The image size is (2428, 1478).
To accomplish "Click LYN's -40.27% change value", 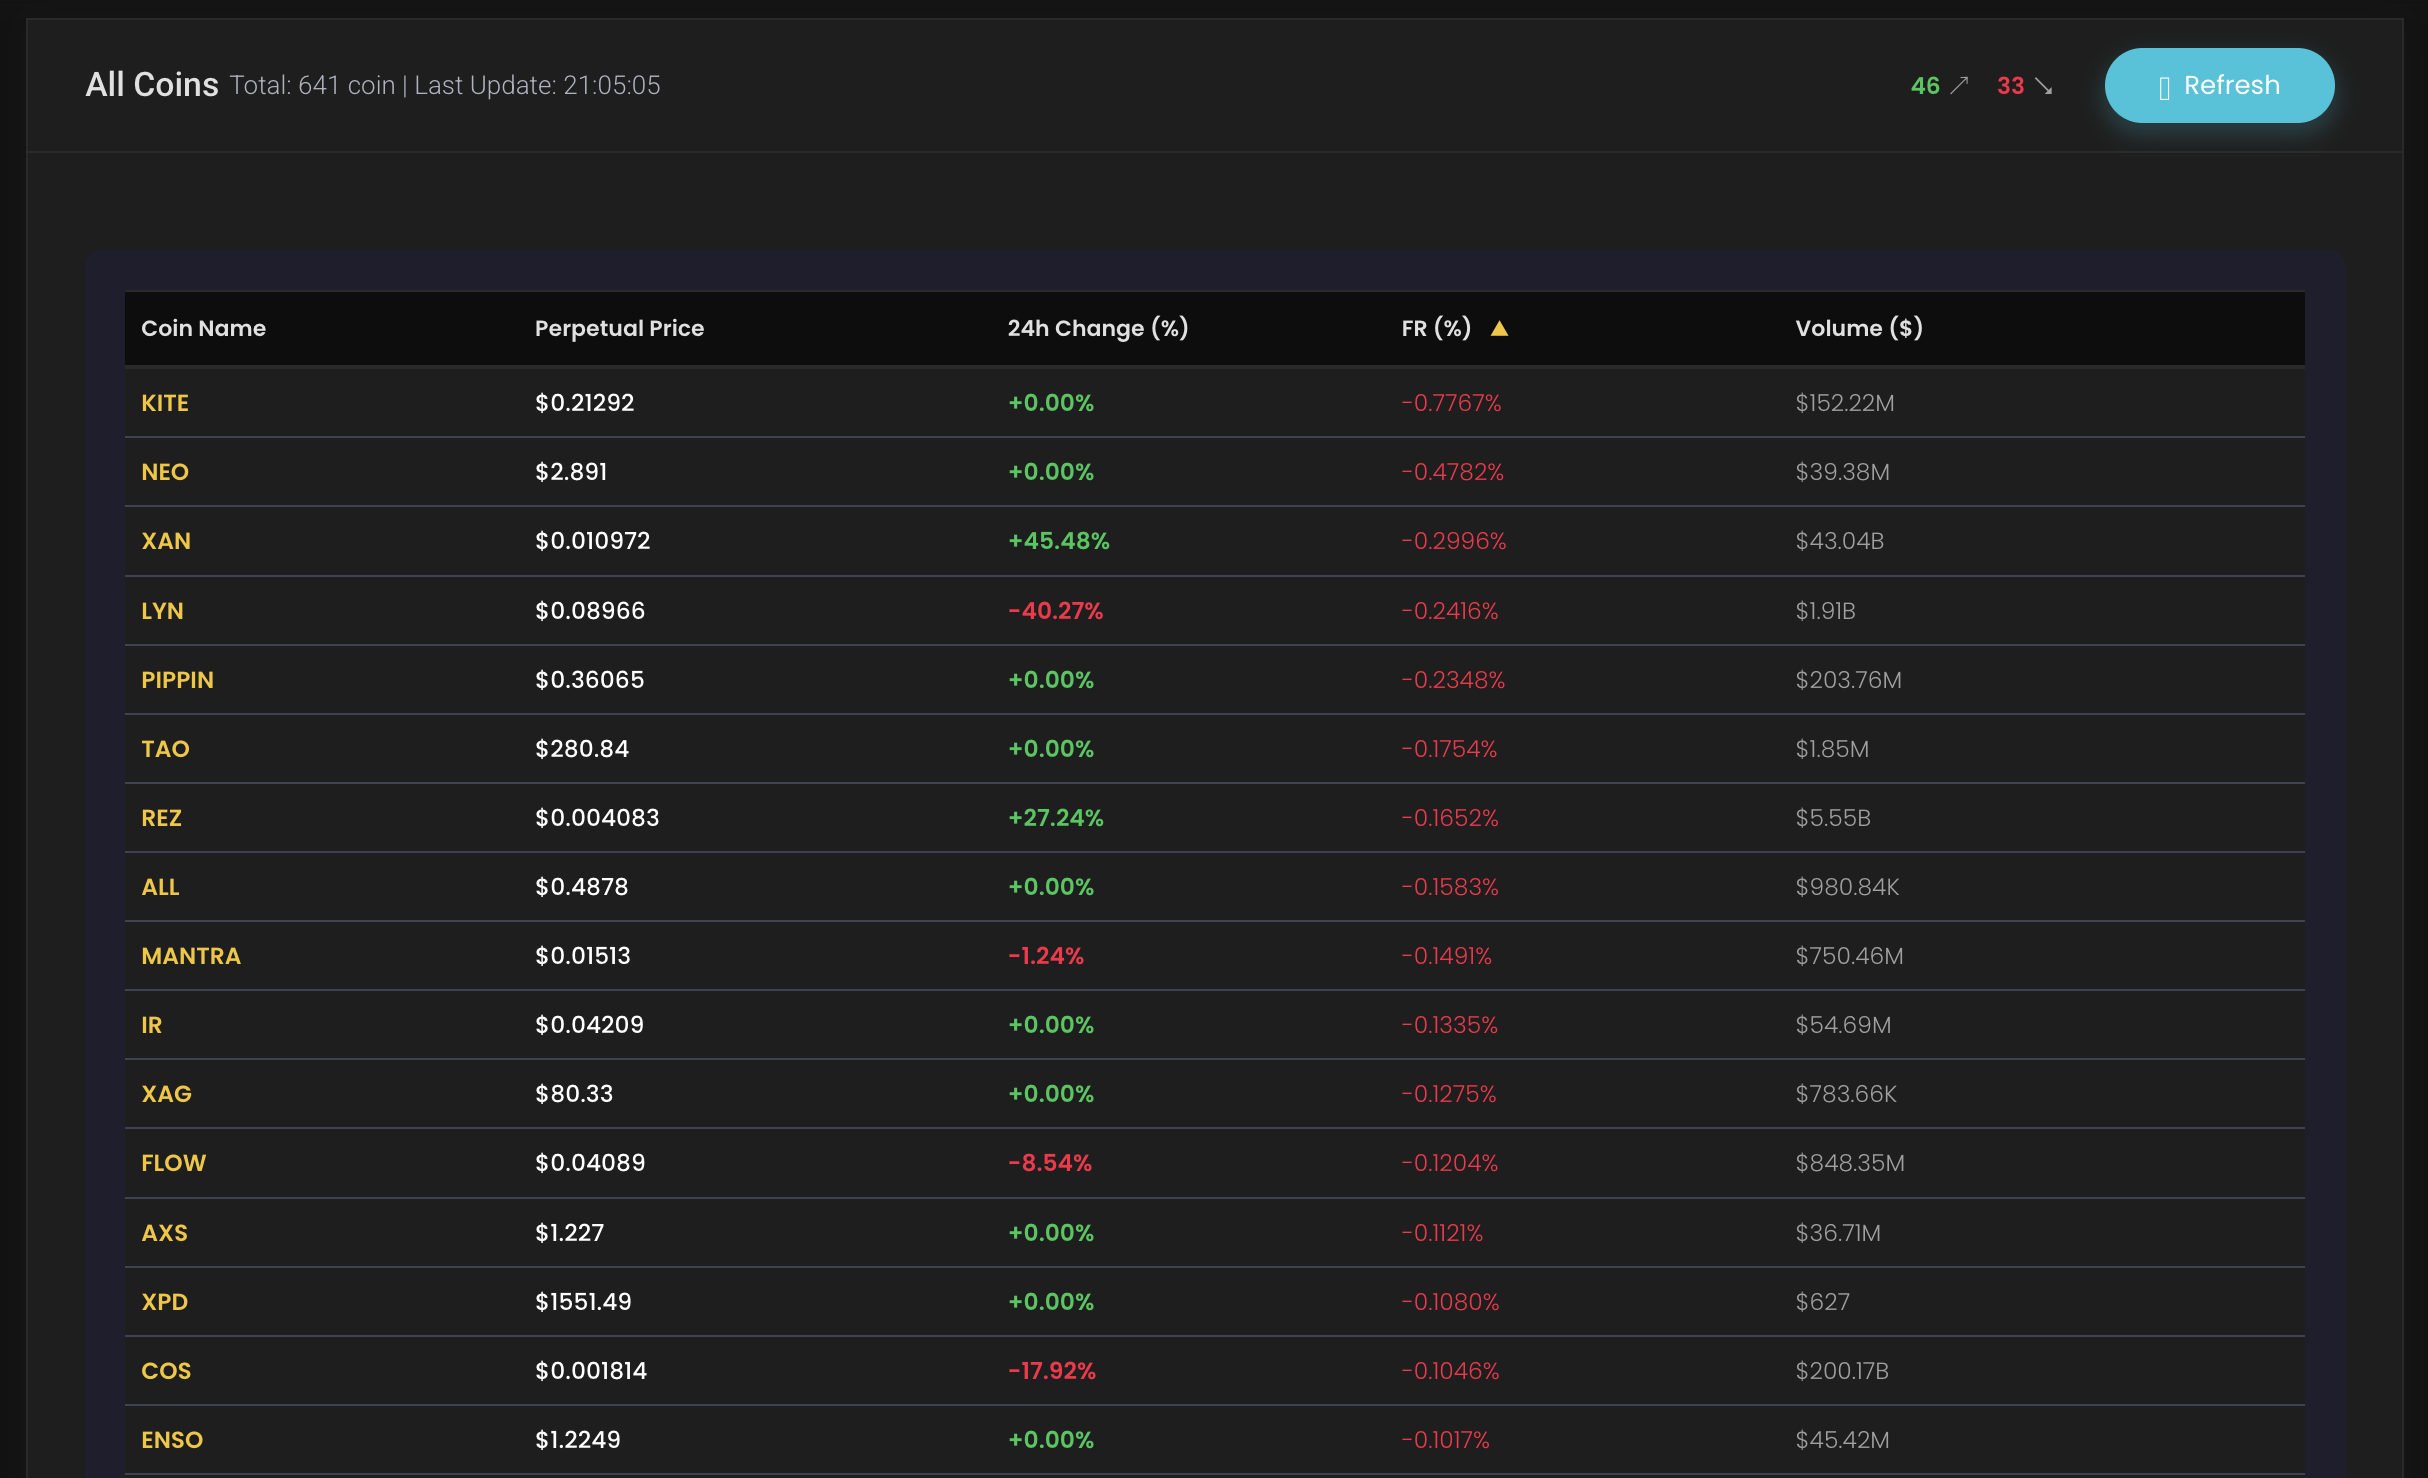I will (x=1055, y=611).
